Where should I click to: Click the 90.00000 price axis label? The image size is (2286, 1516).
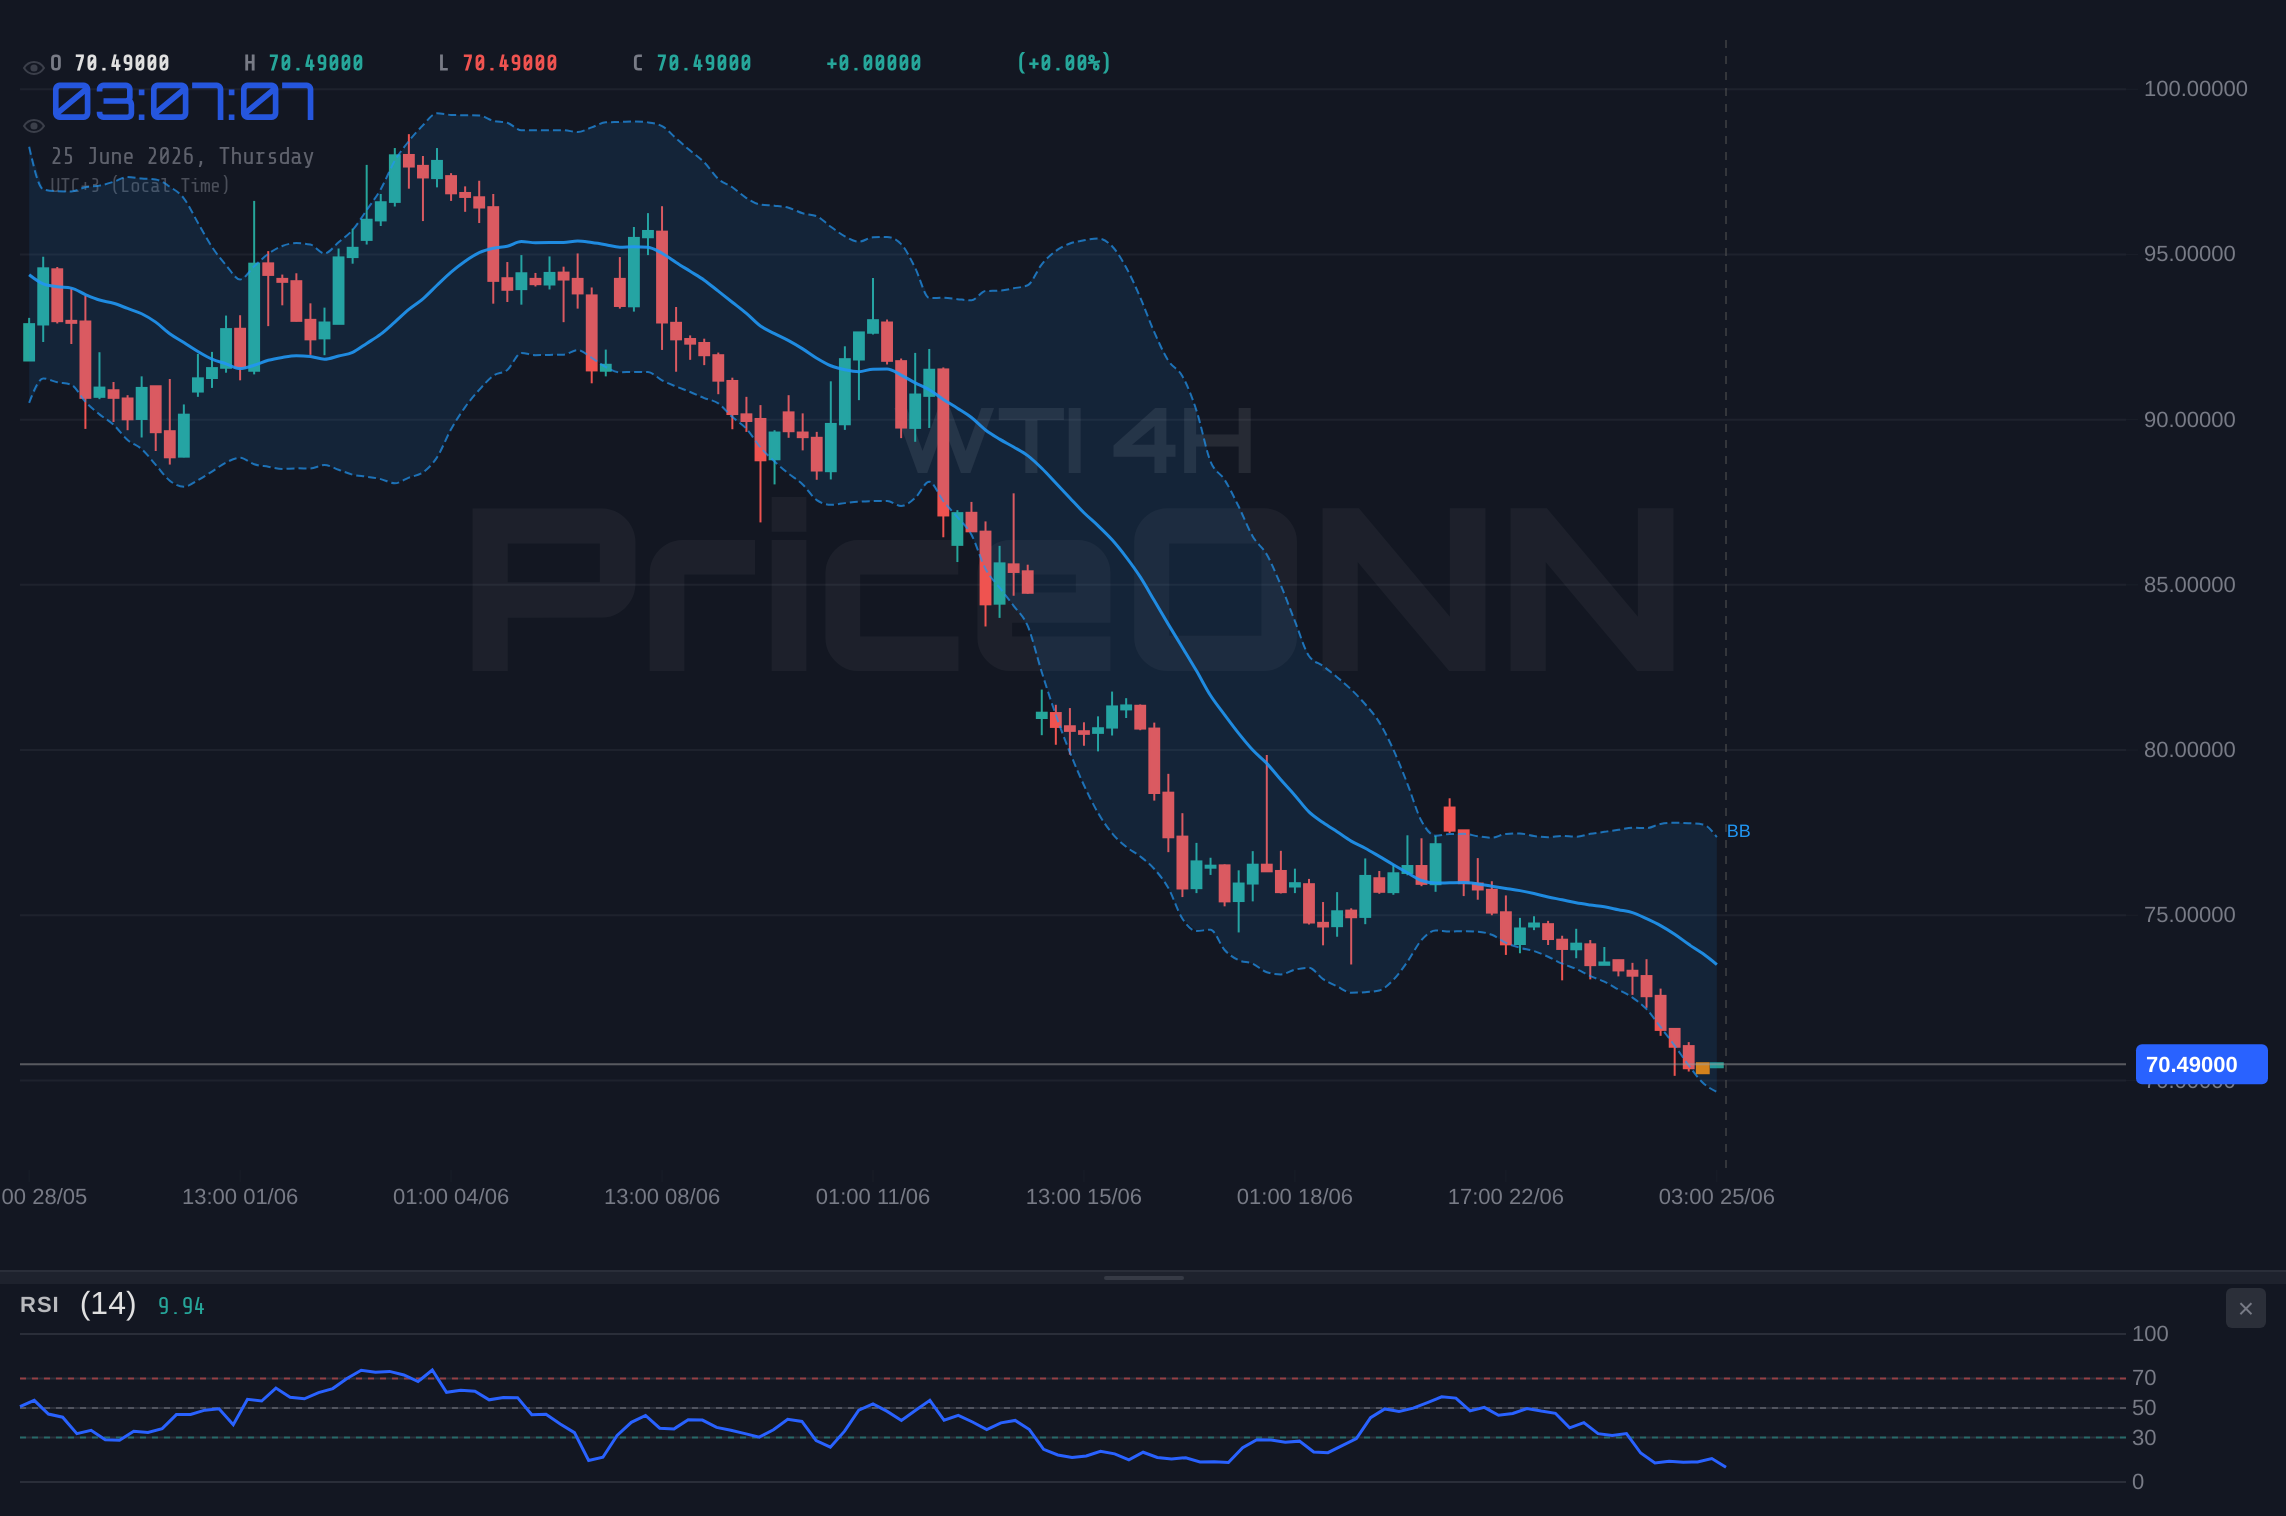pos(2189,420)
